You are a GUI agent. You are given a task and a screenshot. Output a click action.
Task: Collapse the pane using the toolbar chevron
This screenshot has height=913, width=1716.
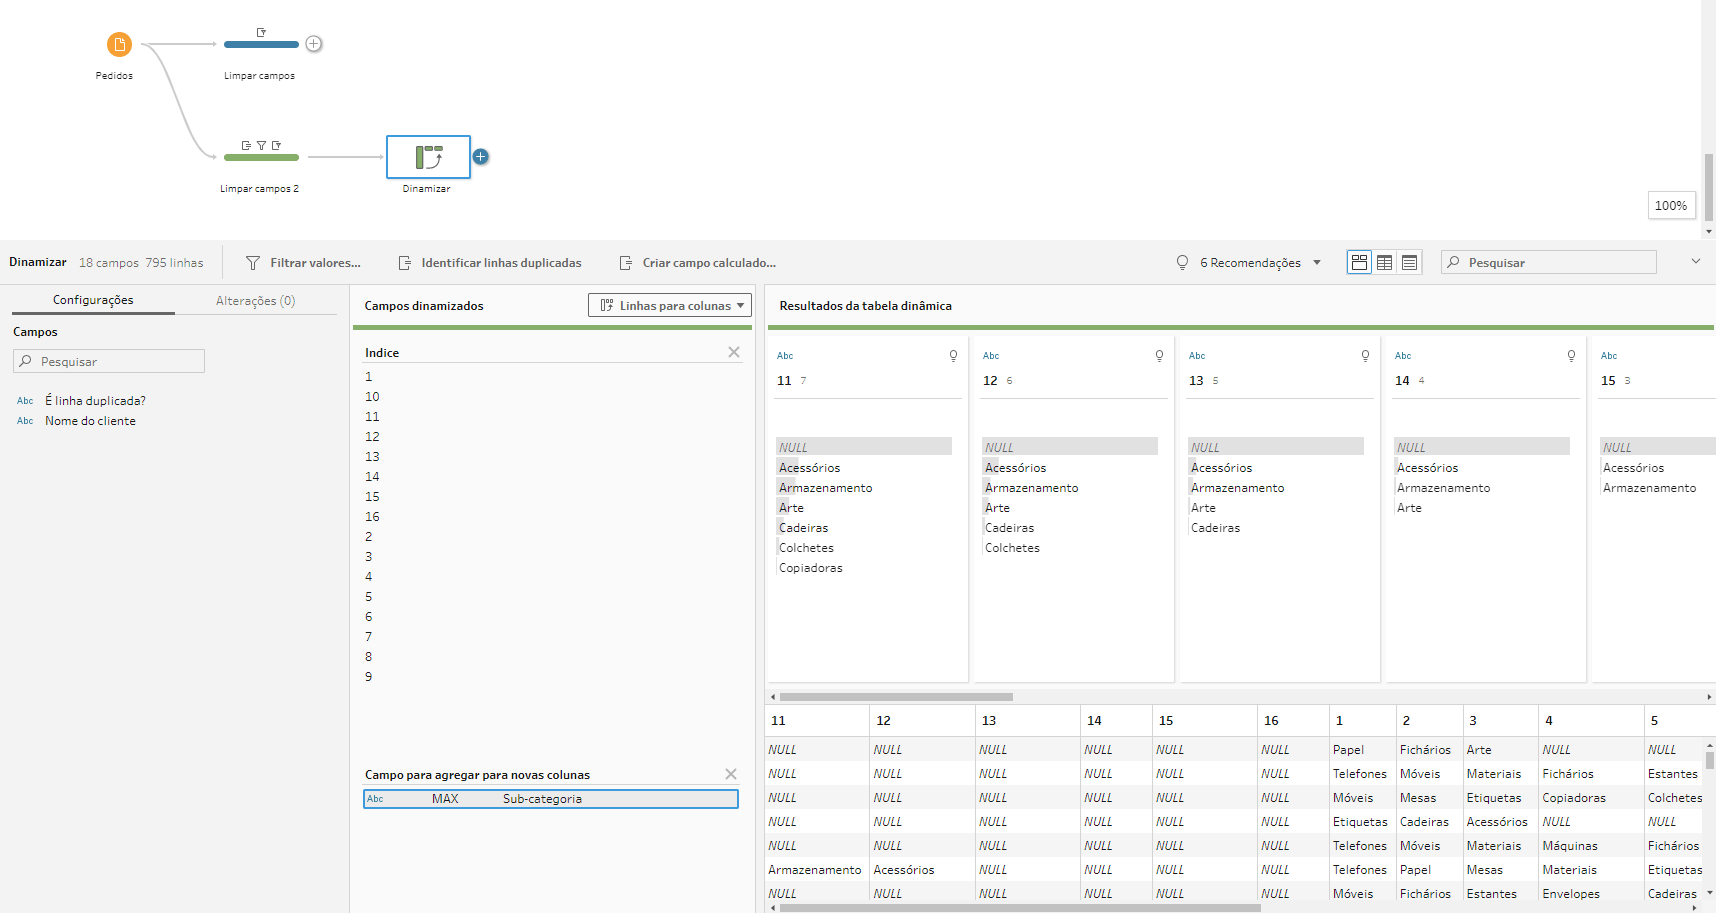click(1696, 262)
